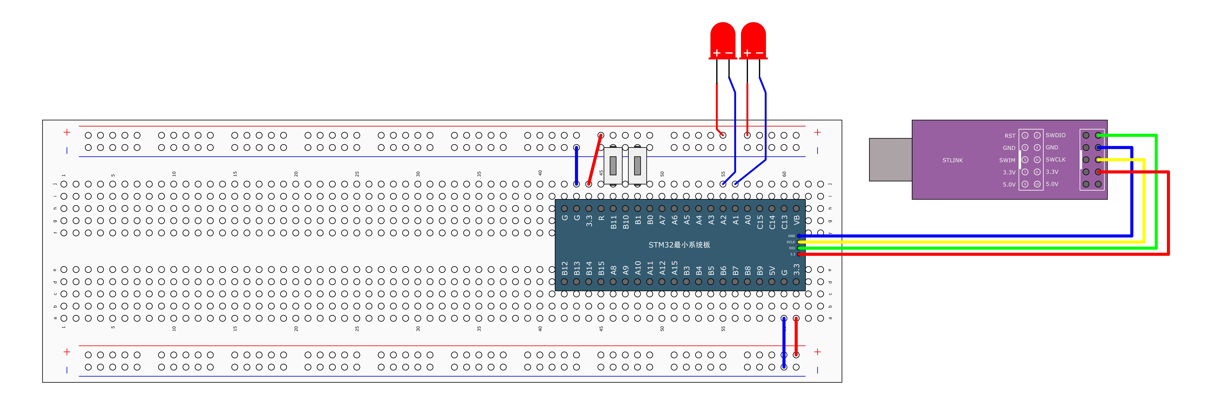Viewport: 1210px width, 410px height.
Task: Click STM32 pin label B9
Action: pos(760,270)
